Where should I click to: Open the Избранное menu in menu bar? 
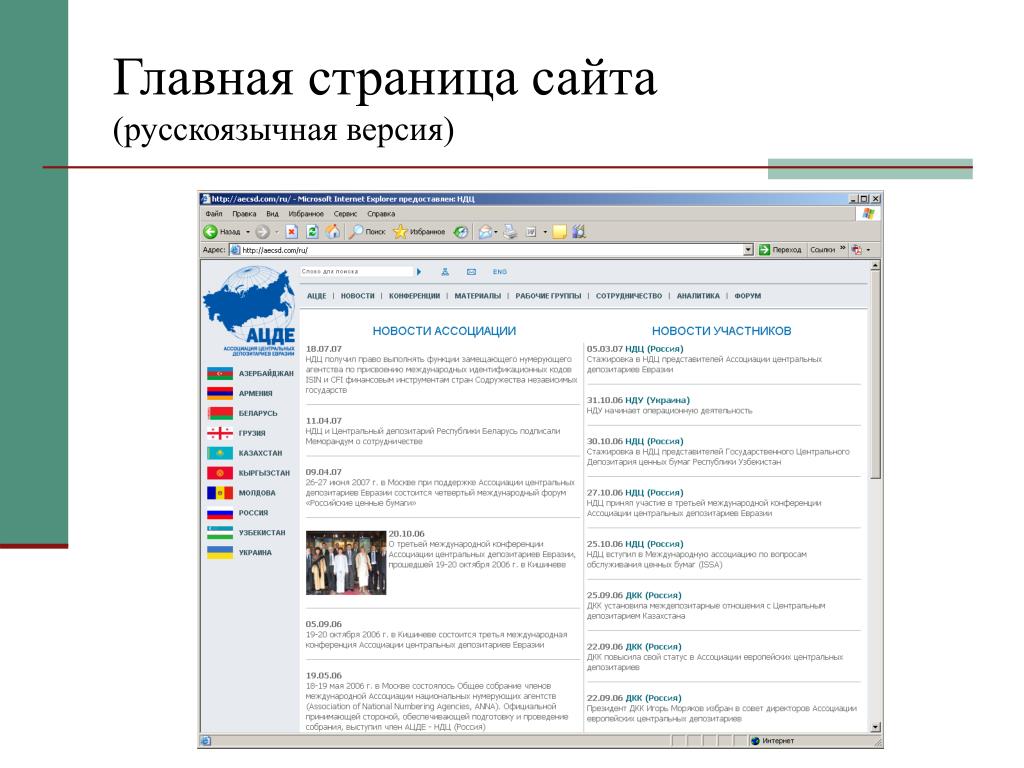coord(306,214)
